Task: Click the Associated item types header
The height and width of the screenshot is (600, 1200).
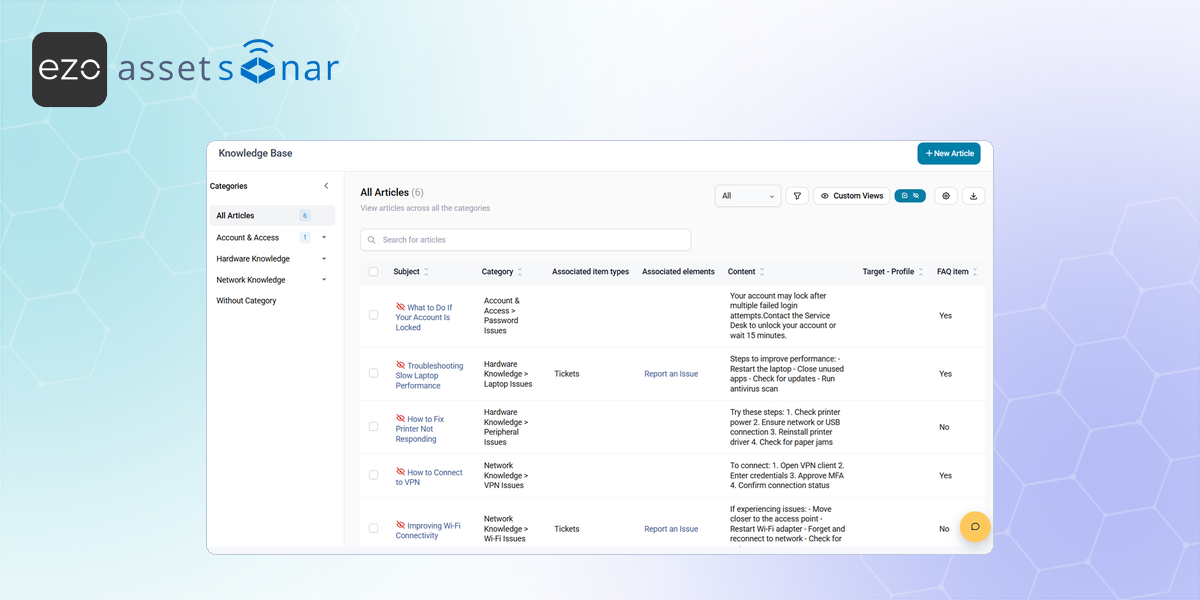Action: [590, 272]
